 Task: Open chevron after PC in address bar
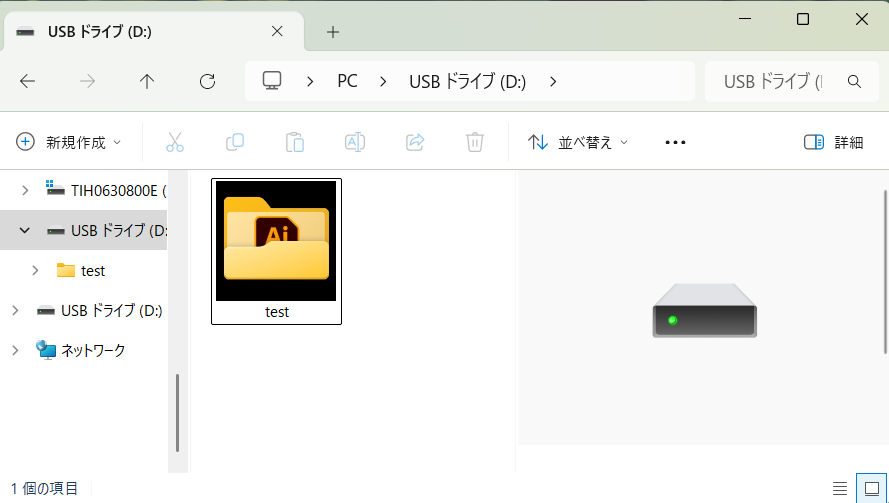(383, 82)
